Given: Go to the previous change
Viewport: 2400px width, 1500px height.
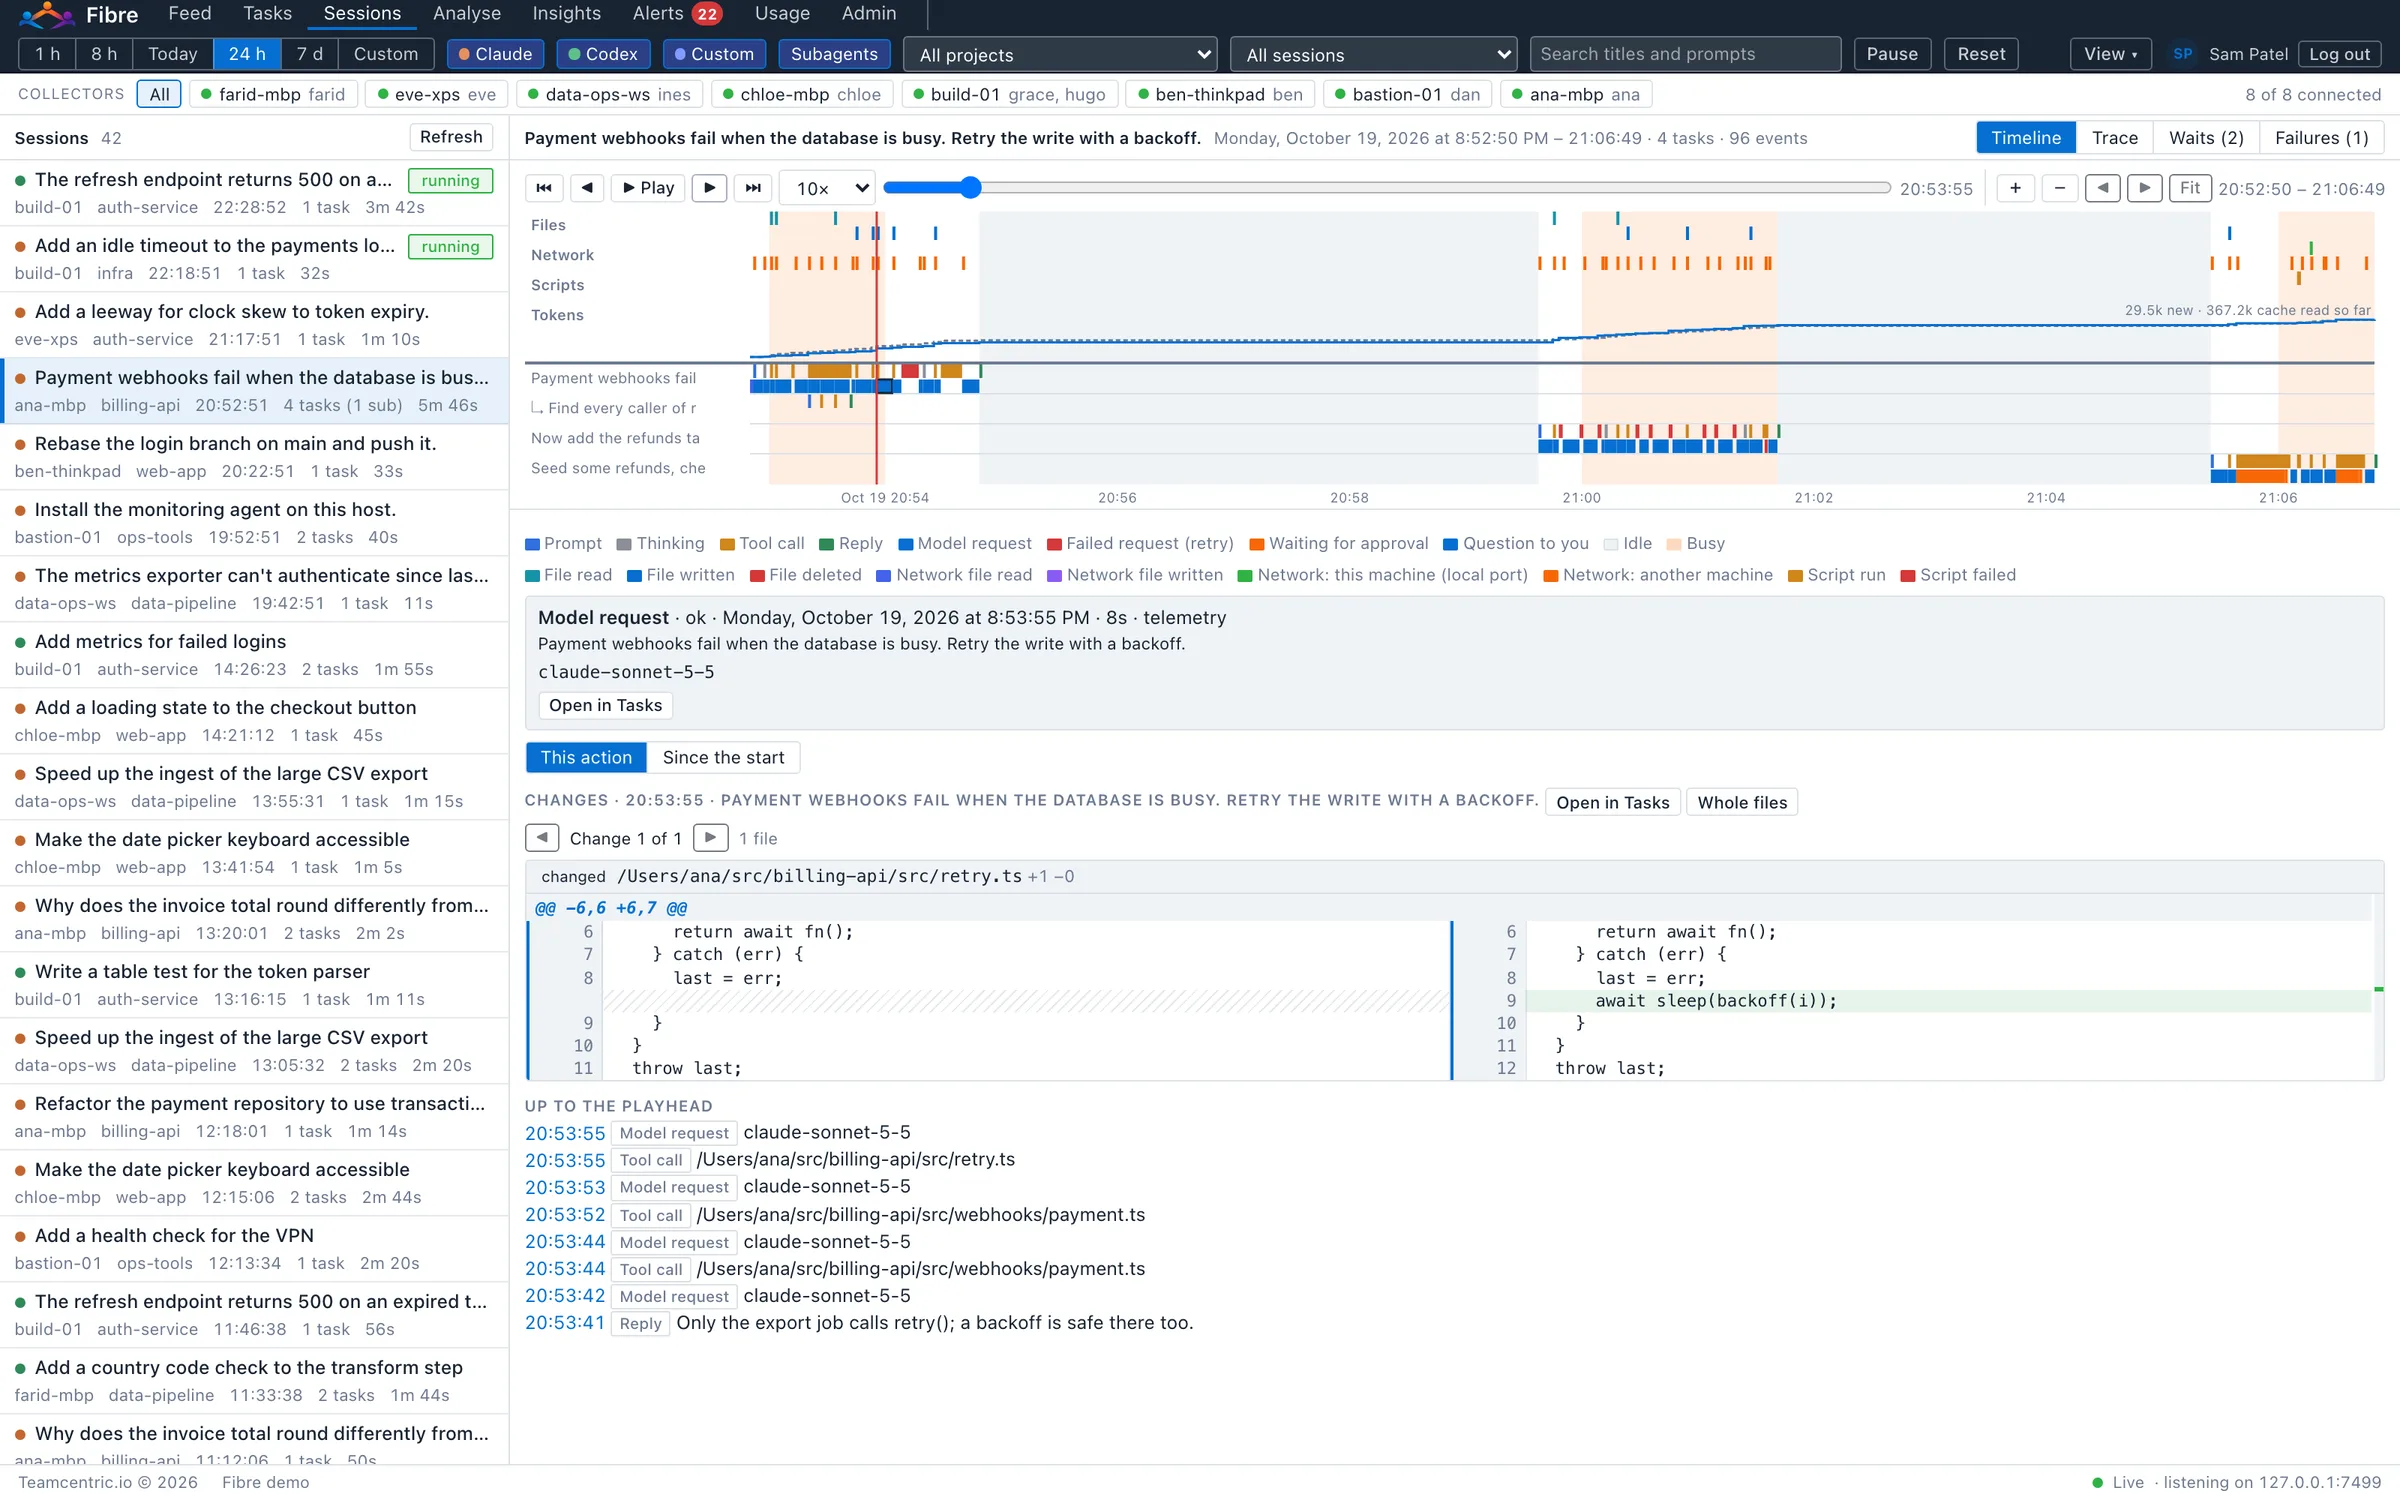Looking at the screenshot, I should [x=542, y=838].
